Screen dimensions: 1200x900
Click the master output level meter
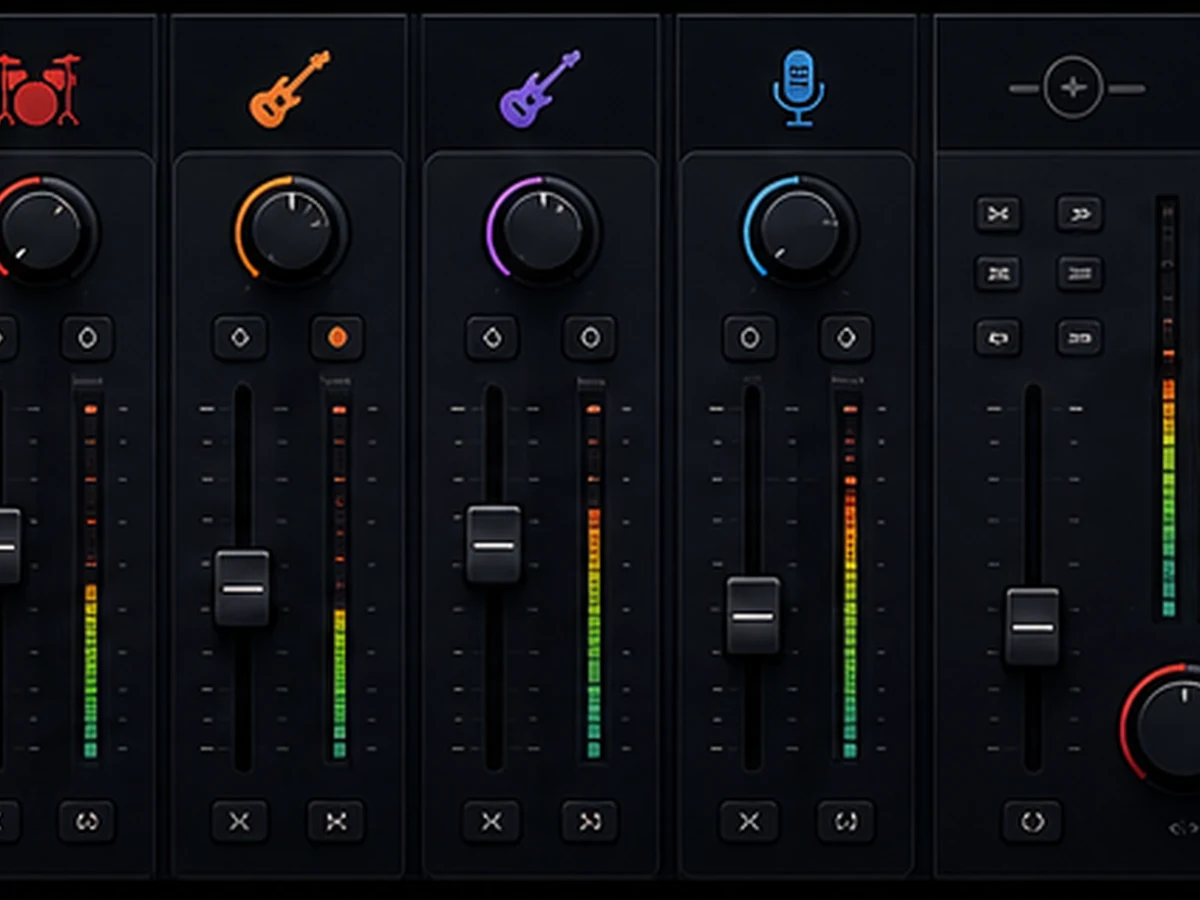pos(1168,407)
